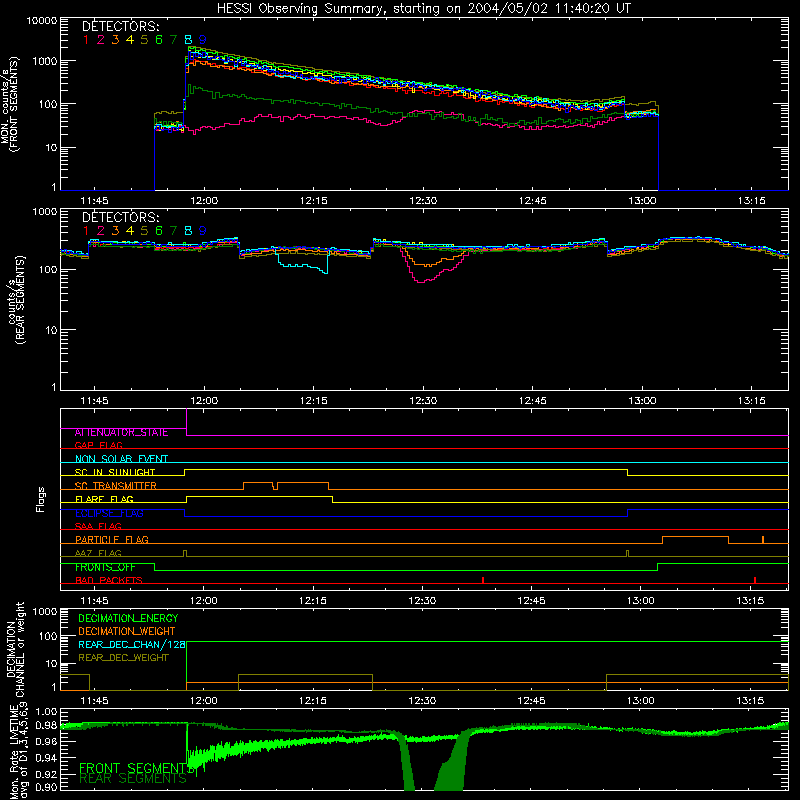Click magenta detector 2 in front segments legend
Viewport: 800px width, 800px height.
101,39
